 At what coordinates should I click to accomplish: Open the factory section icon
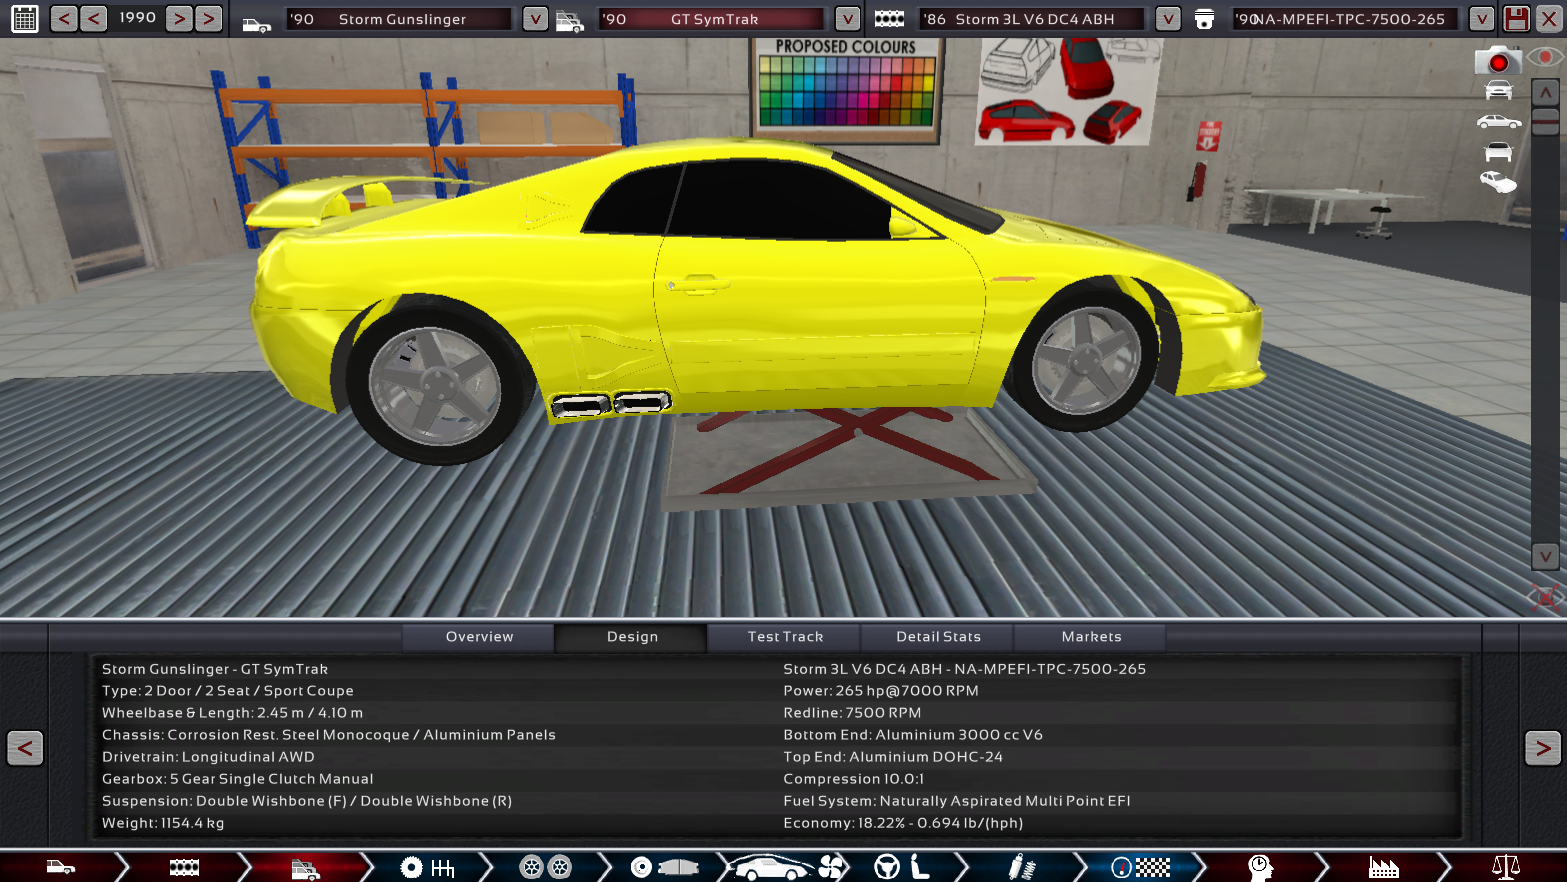tap(1383, 867)
